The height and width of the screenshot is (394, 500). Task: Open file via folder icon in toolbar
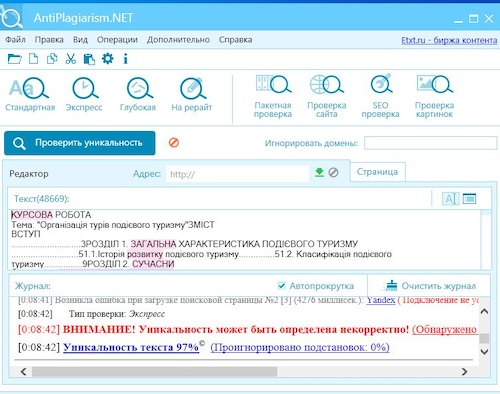tap(14, 59)
